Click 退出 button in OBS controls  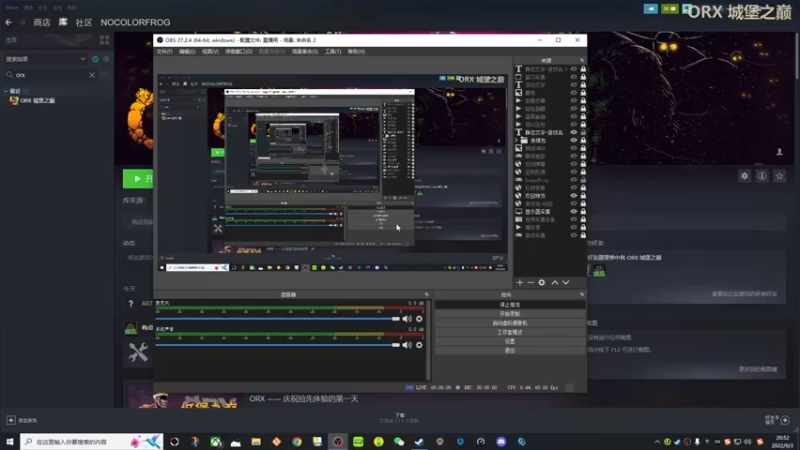(510, 351)
